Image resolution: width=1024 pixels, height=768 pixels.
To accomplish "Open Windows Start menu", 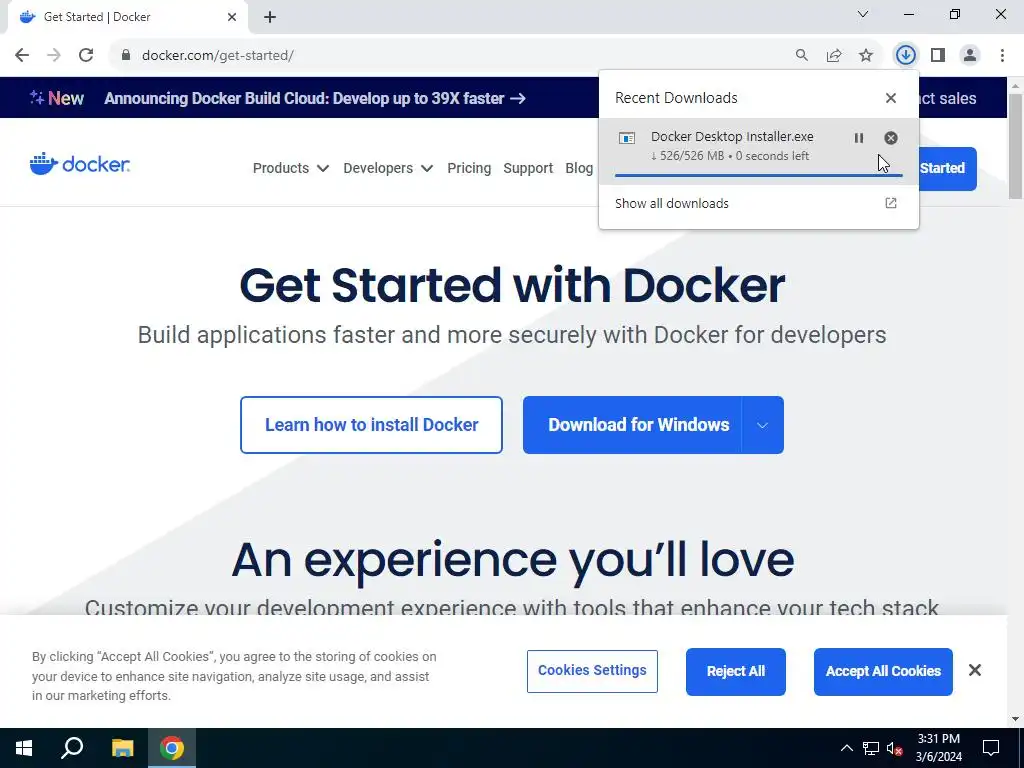I will tap(24, 748).
